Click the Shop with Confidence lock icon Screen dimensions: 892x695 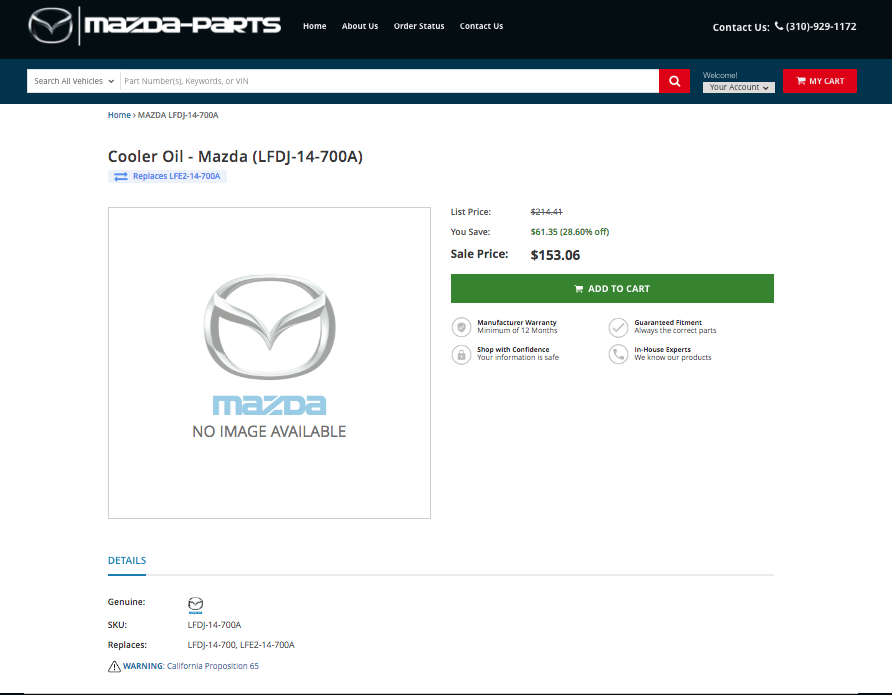point(461,354)
